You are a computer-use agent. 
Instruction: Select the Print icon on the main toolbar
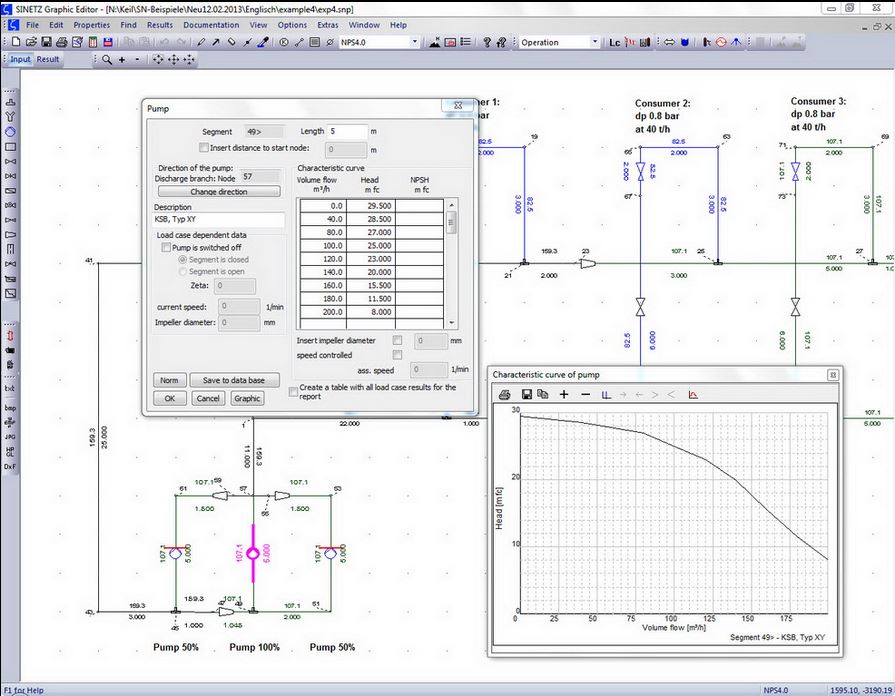[x=62, y=42]
